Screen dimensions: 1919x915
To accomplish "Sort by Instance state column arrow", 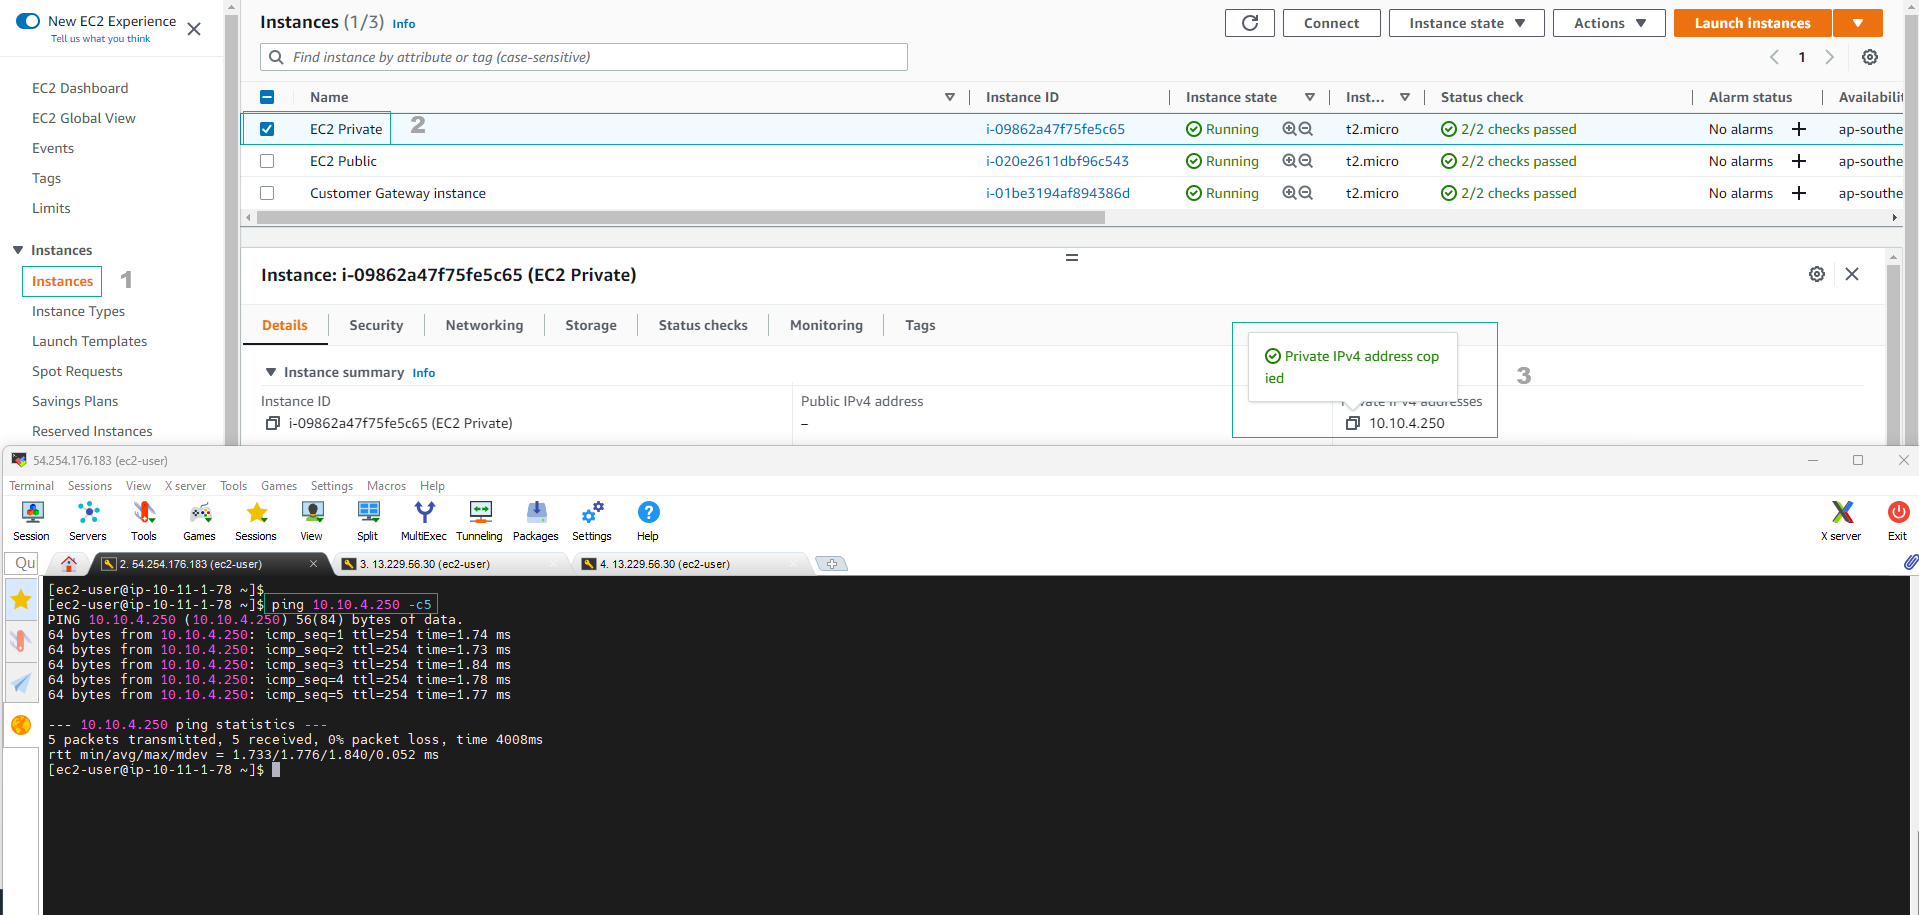I will pyautogui.click(x=1309, y=97).
